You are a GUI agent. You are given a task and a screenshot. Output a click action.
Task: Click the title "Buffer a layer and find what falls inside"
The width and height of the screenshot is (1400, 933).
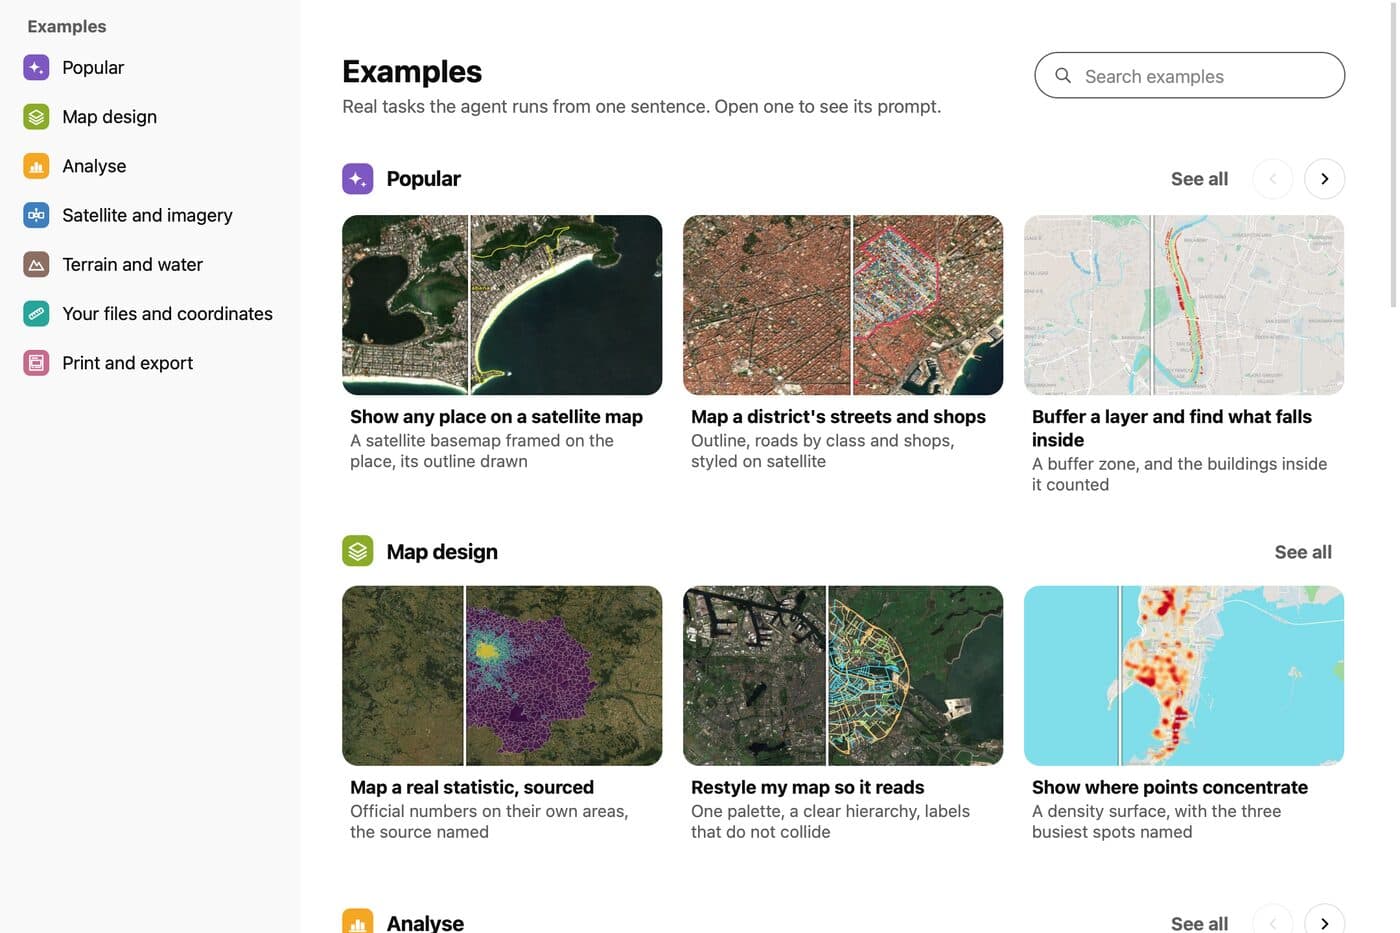tap(1172, 428)
